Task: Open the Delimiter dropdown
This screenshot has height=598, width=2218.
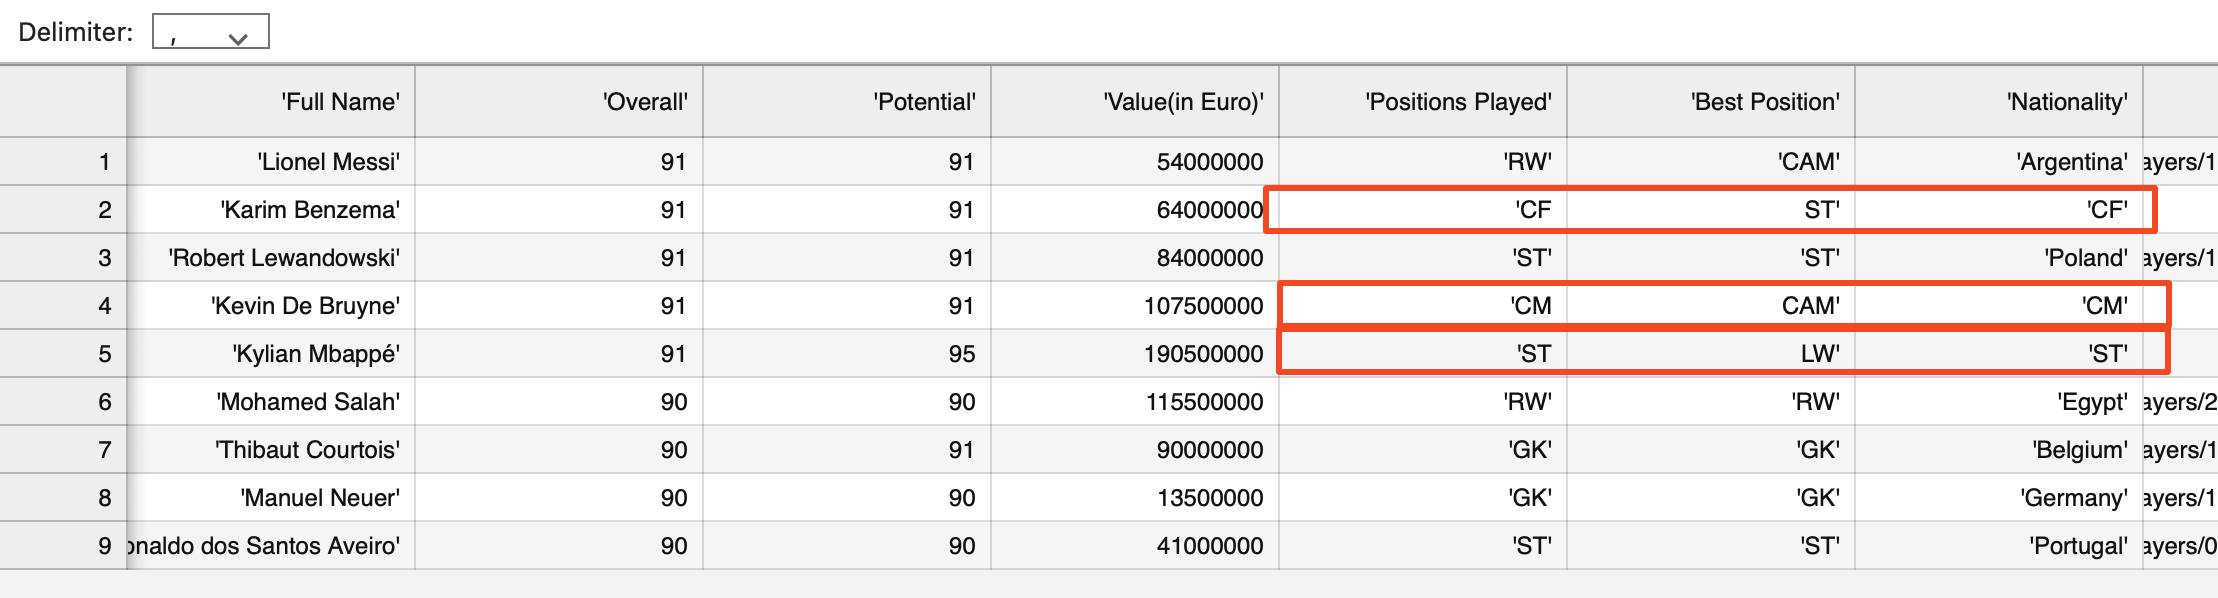Action: (x=211, y=32)
